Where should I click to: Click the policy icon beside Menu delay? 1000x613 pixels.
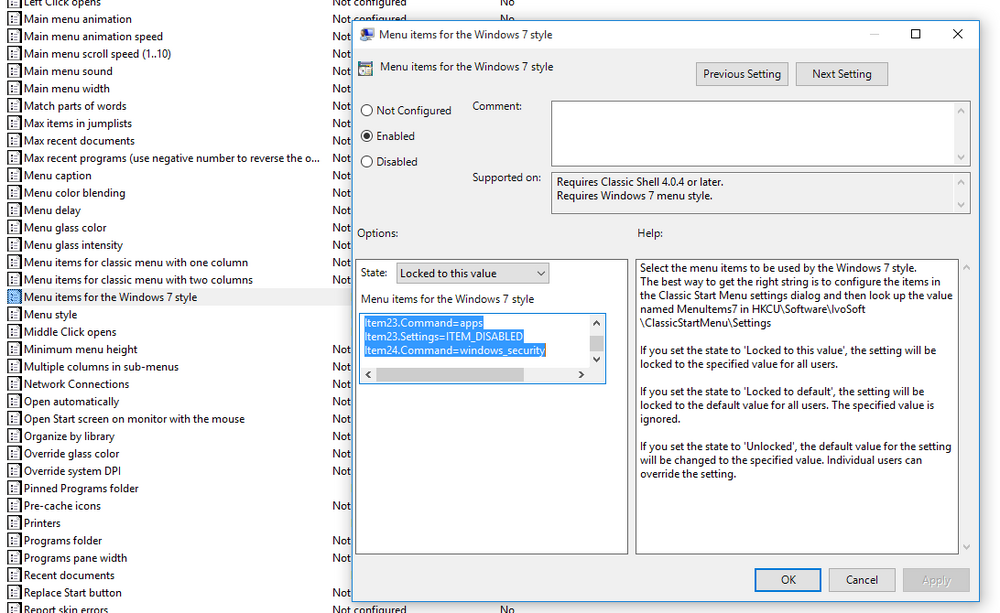pos(14,210)
